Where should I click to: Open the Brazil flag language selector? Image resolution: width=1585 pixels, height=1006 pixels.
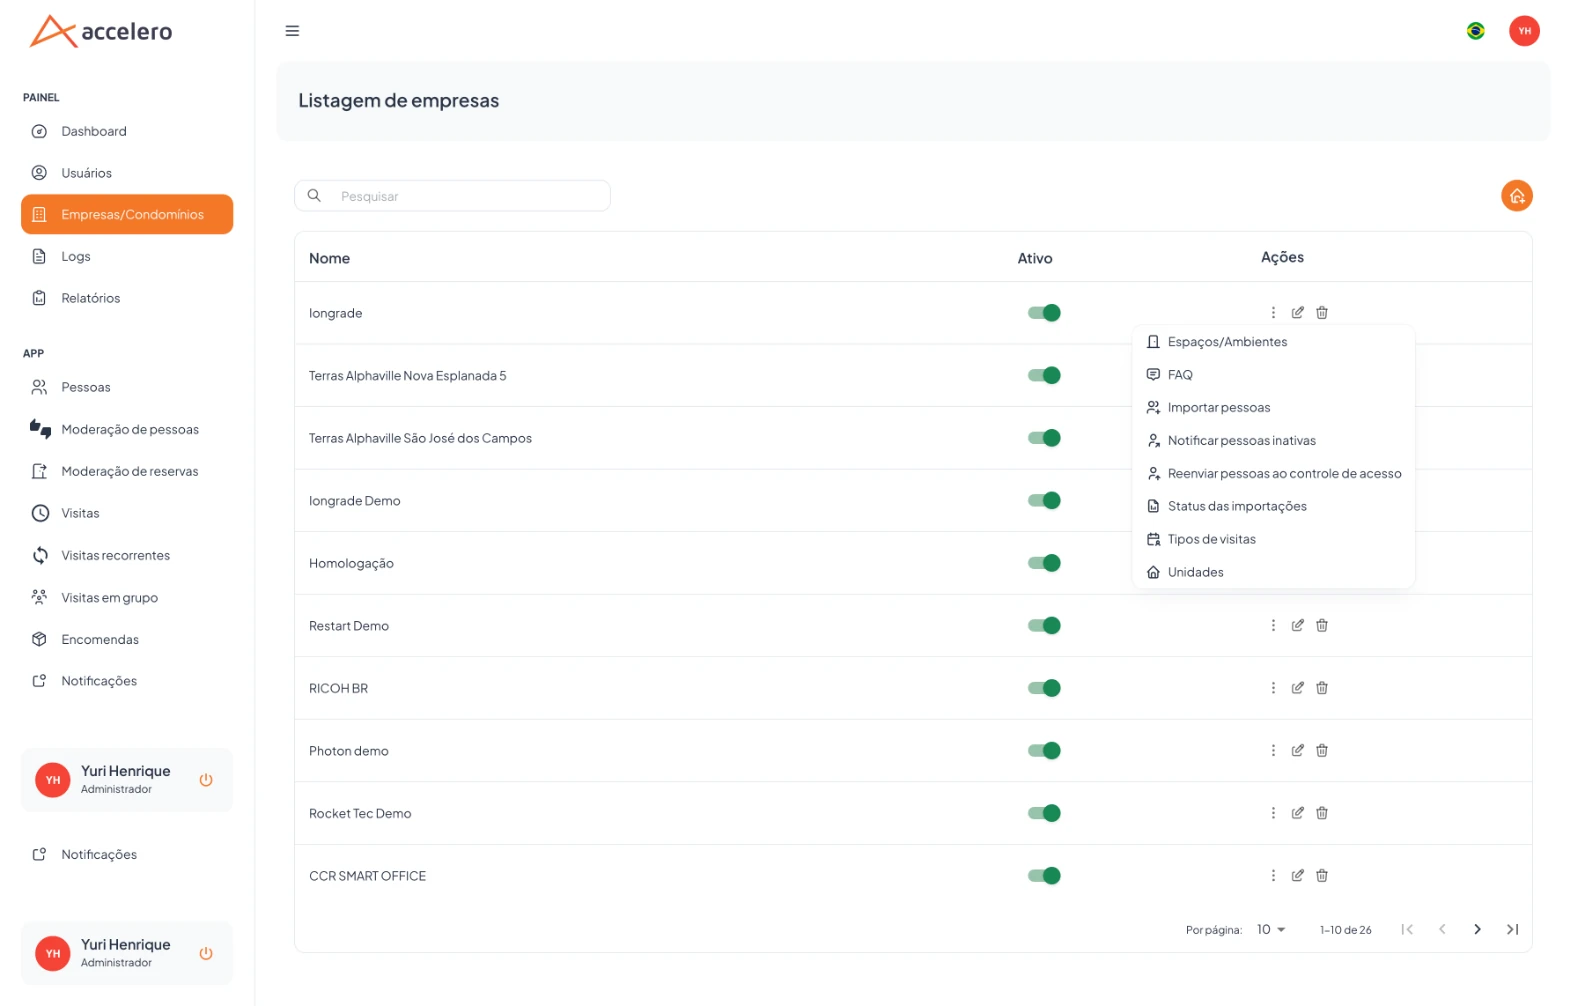(1475, 31)
